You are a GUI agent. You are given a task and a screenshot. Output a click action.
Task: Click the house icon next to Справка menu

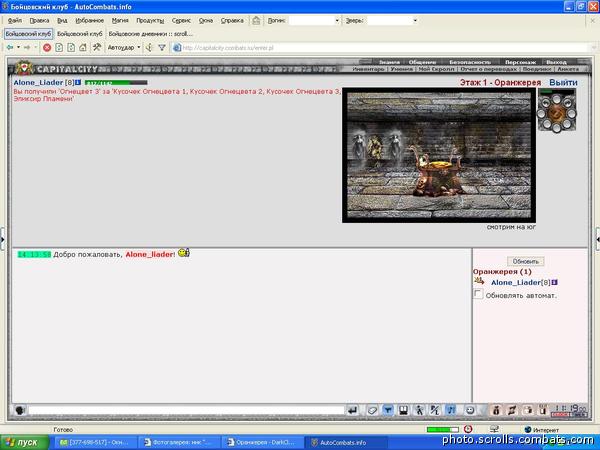[x=256, y=21]
